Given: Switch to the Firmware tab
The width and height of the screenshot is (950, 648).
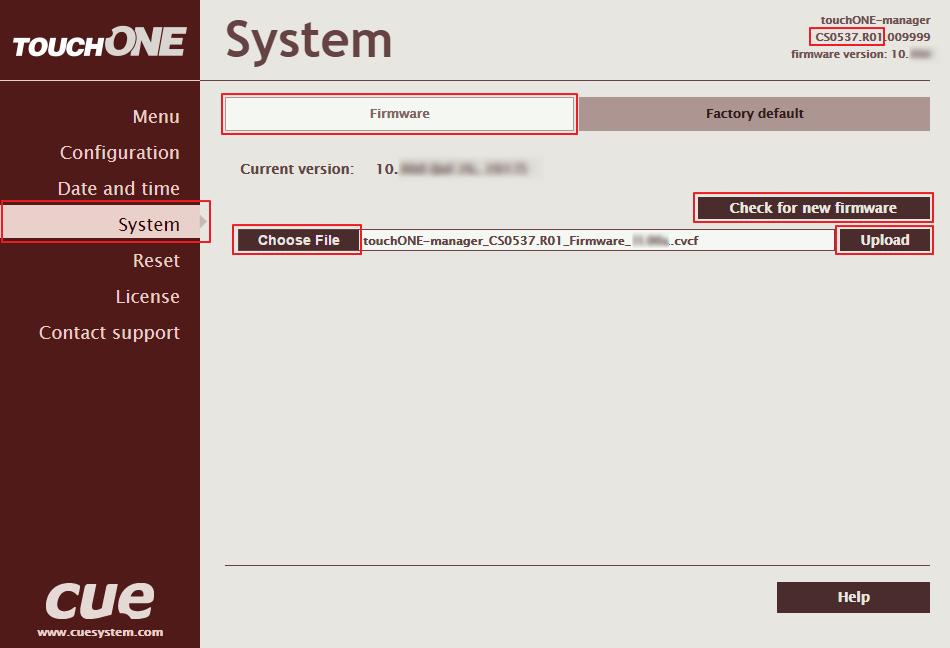Looking at the screenshot, I should [399, 114].
